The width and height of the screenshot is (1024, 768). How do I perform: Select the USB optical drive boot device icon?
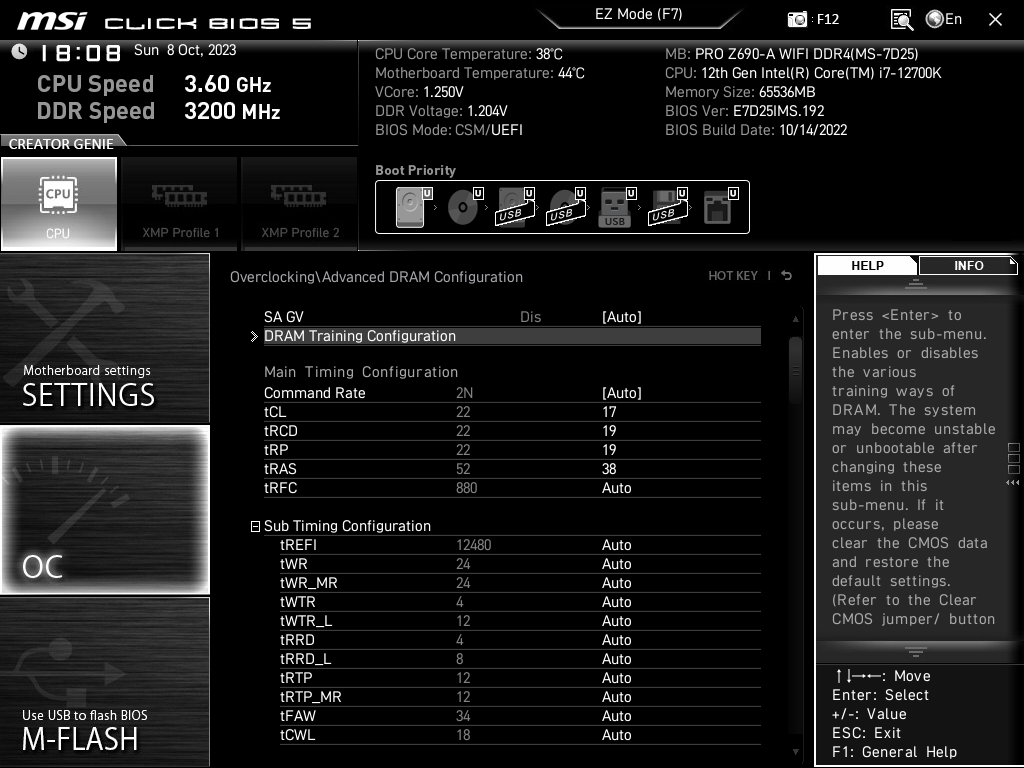pyautogui.click(x=566, y=207)
